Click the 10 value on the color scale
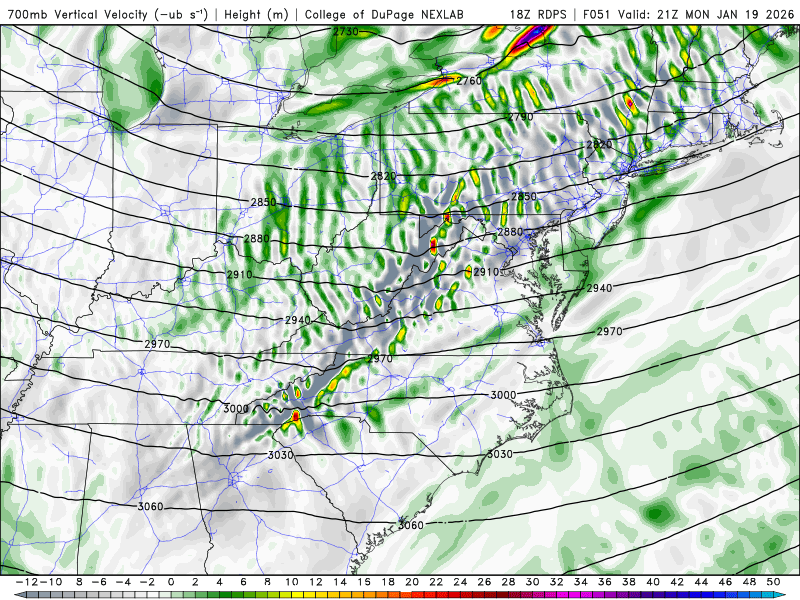 pos(292,582)
